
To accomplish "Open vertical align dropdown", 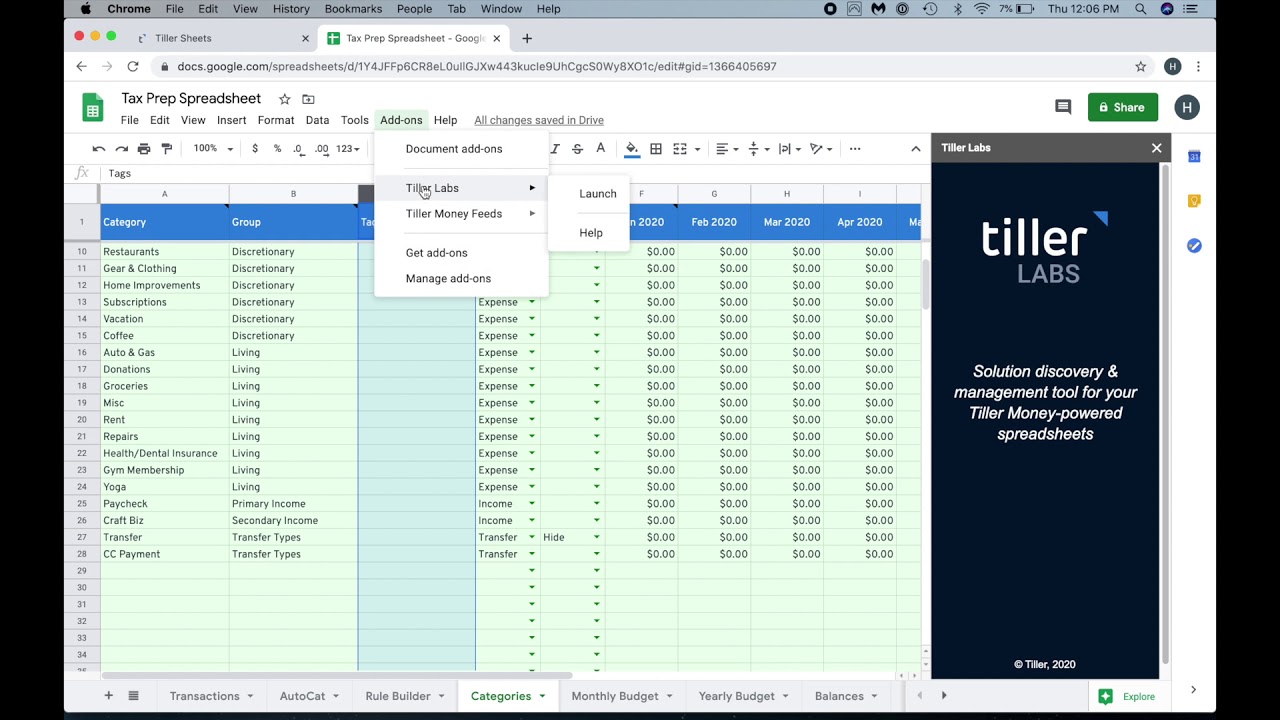I will [759, 149].
